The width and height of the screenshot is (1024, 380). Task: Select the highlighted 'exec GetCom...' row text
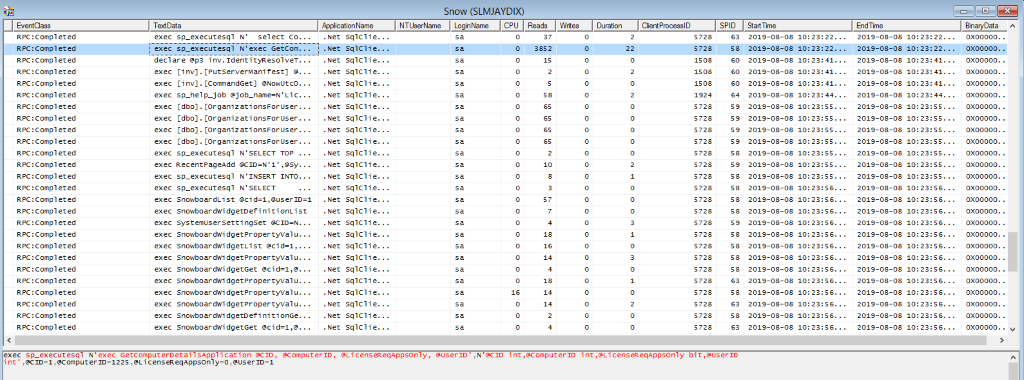click(x=234, y=49)
